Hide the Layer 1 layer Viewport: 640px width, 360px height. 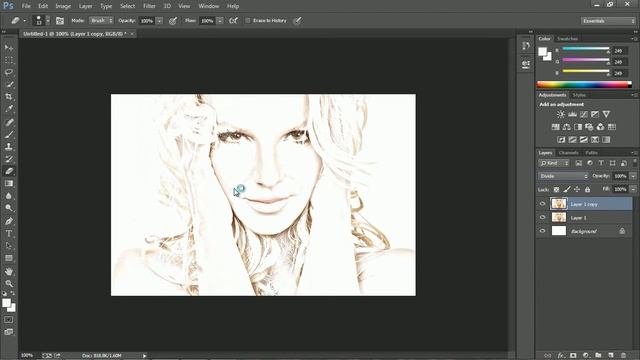(x=542, y=218)
